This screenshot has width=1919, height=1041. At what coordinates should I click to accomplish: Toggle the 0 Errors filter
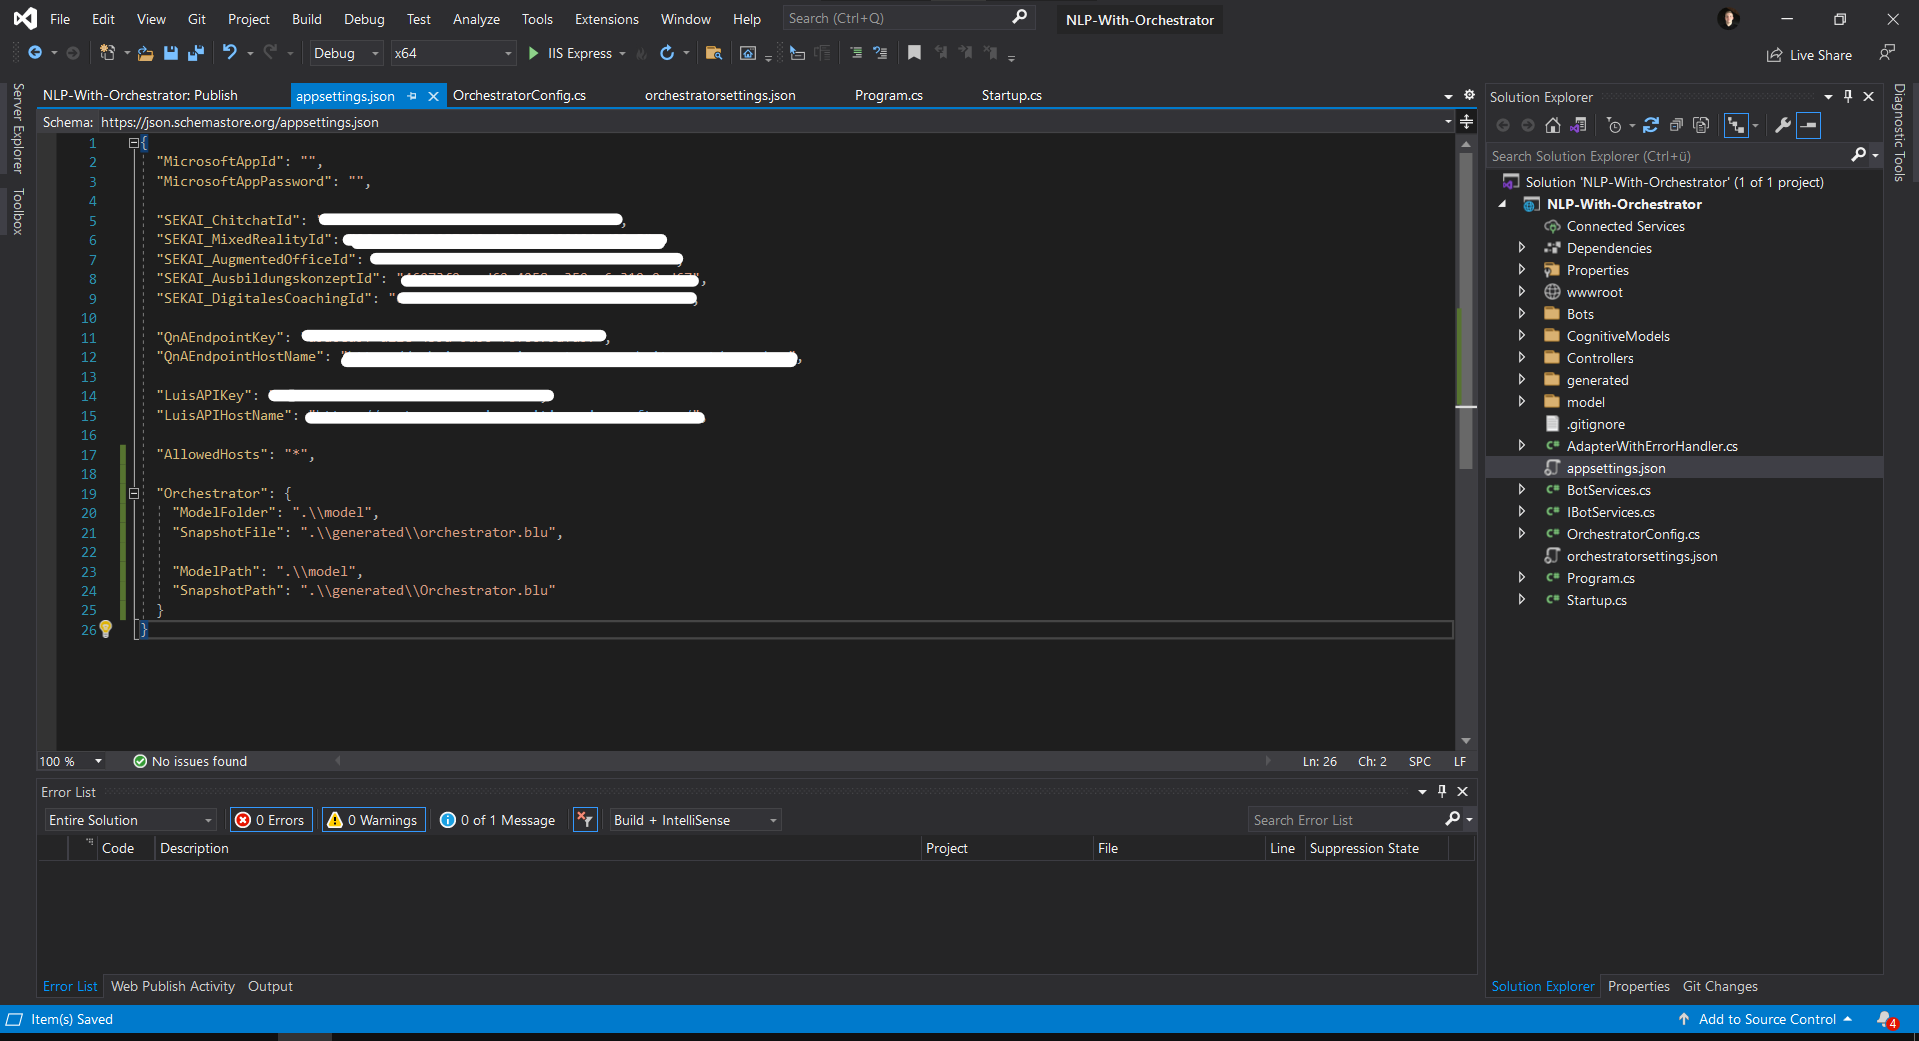pyautogui.click(x=271, y=820)
